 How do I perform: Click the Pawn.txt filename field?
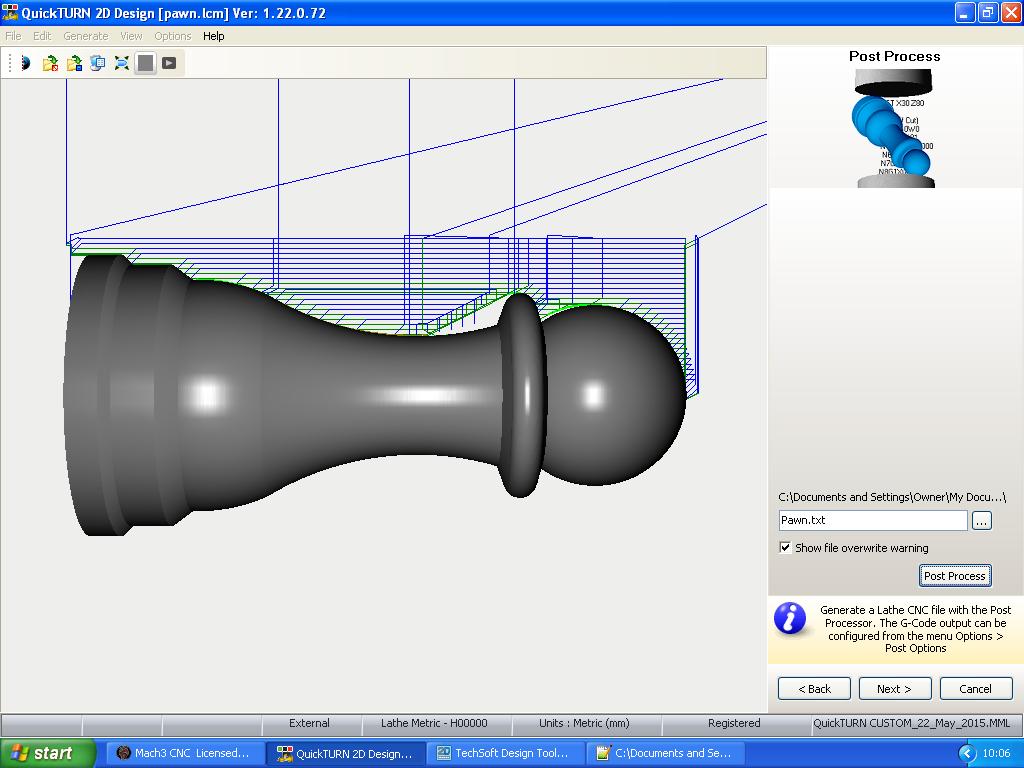pyautogui.click(x=872, y=521)
